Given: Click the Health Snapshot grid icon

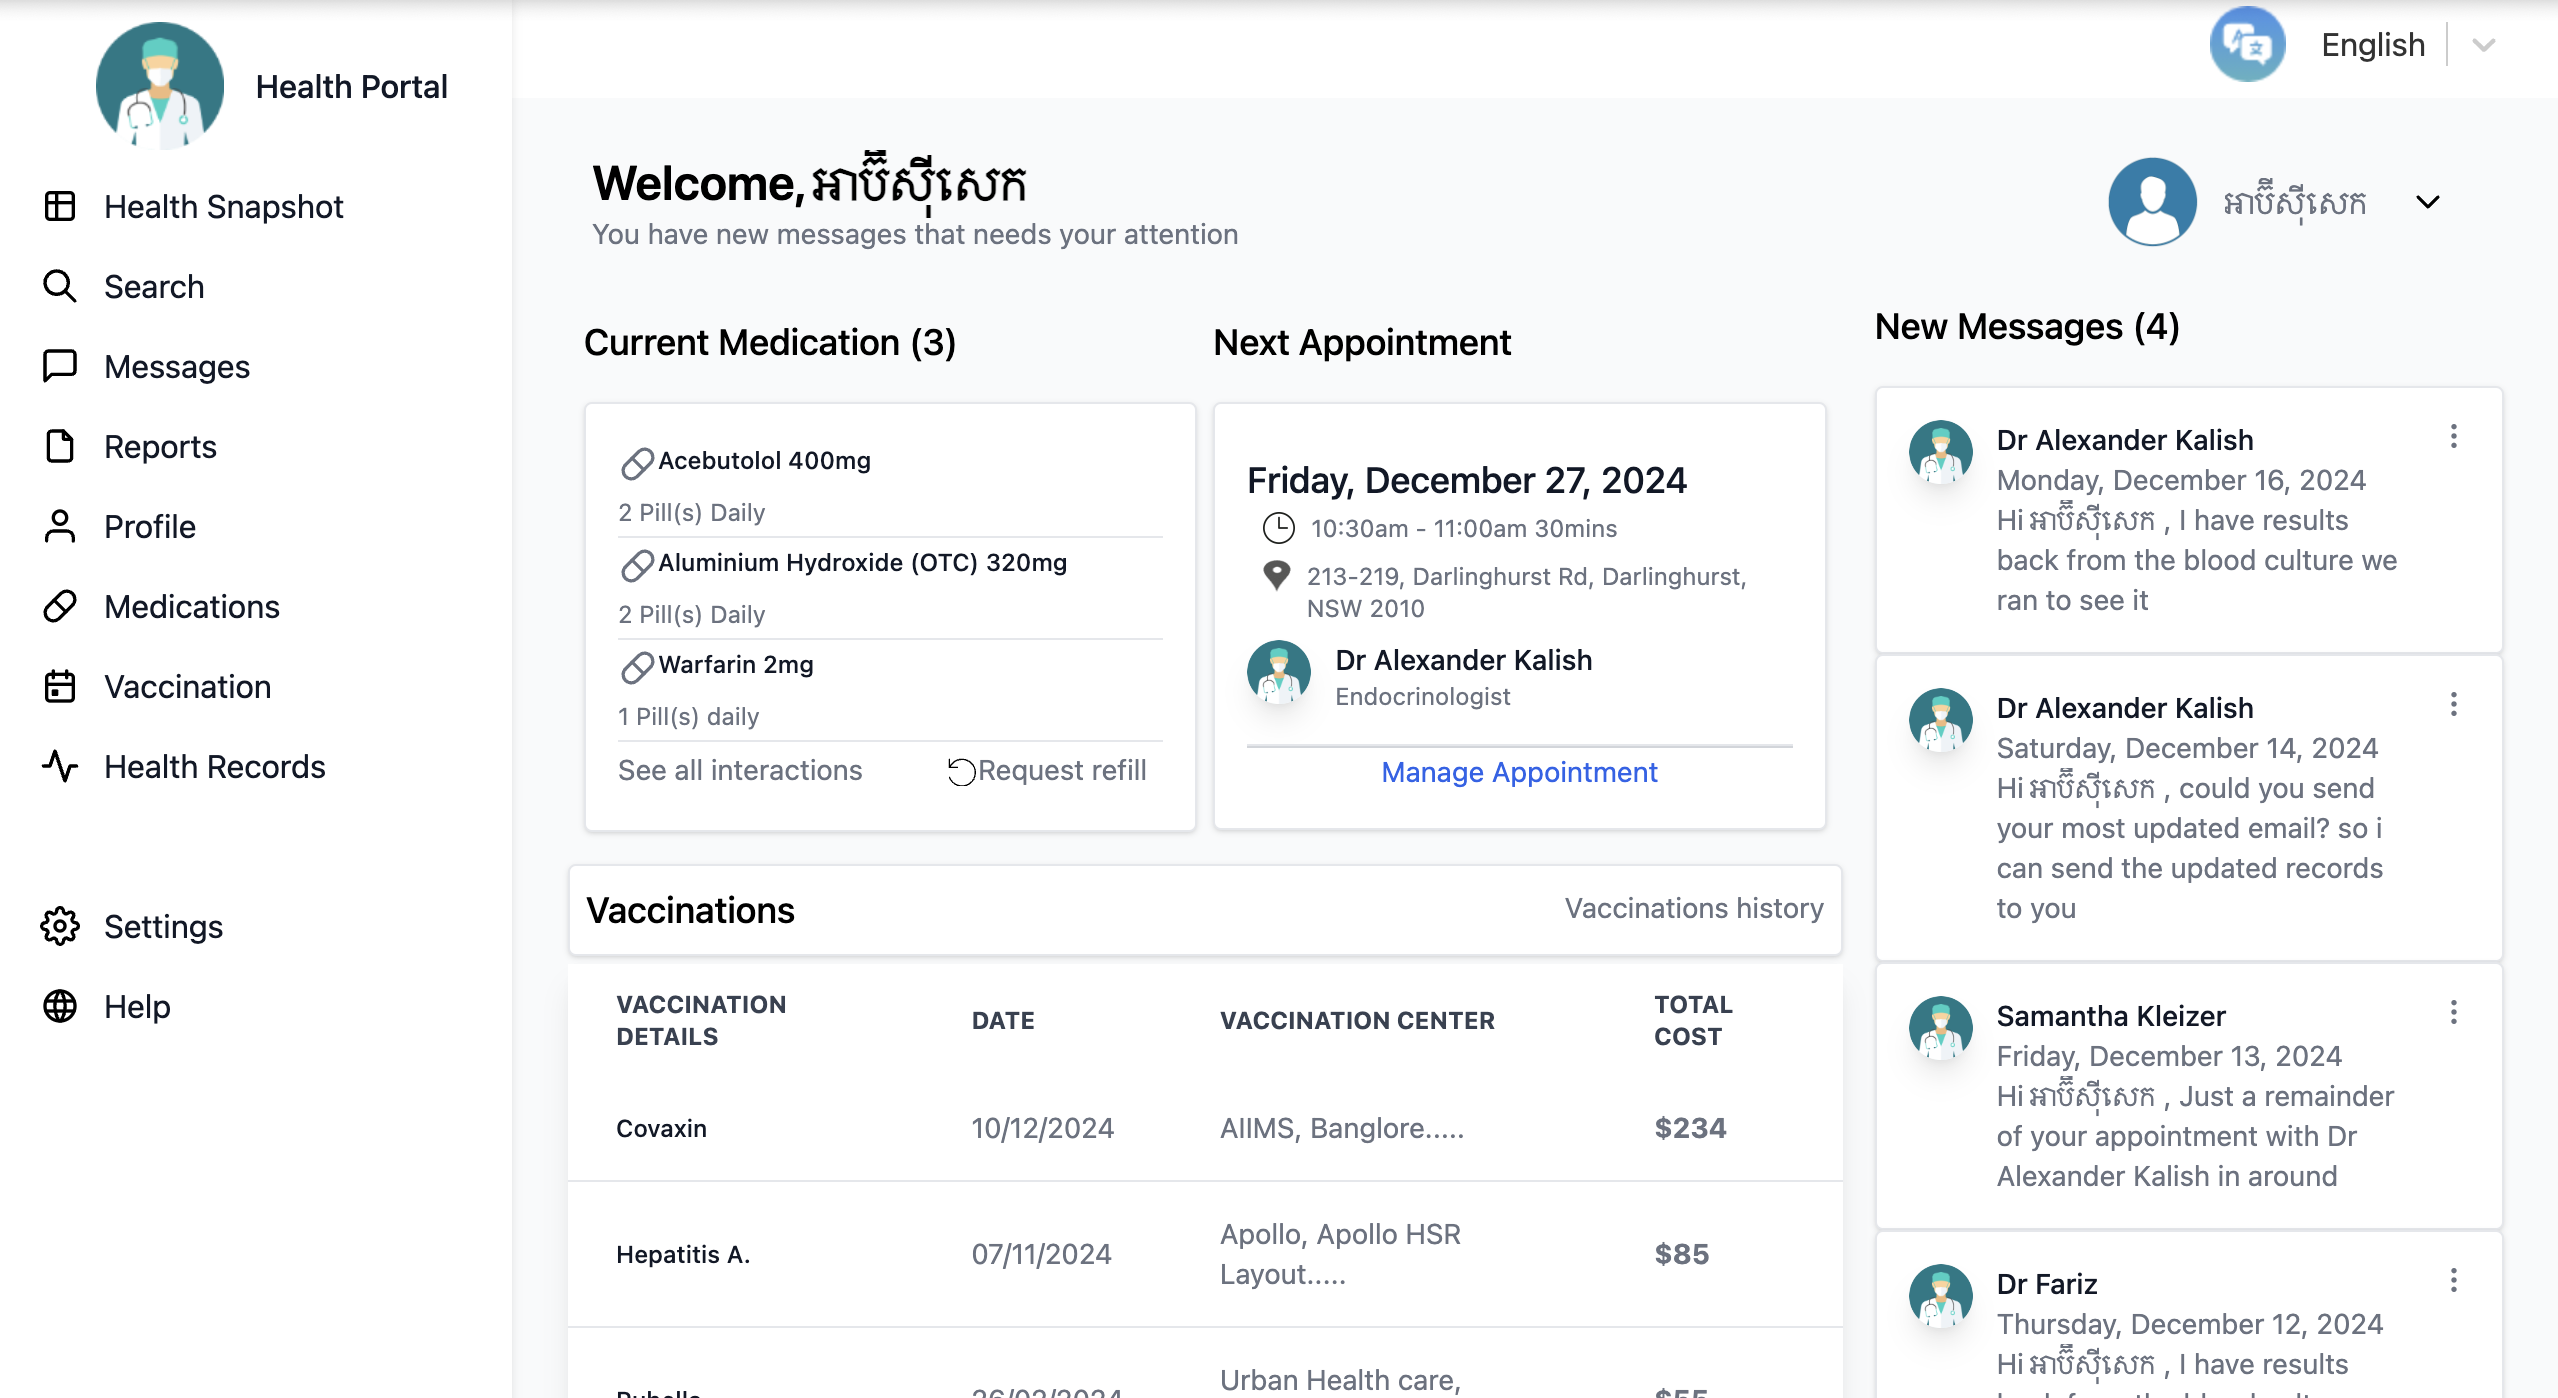Looking at the screenshot, I should pos(60,206).
